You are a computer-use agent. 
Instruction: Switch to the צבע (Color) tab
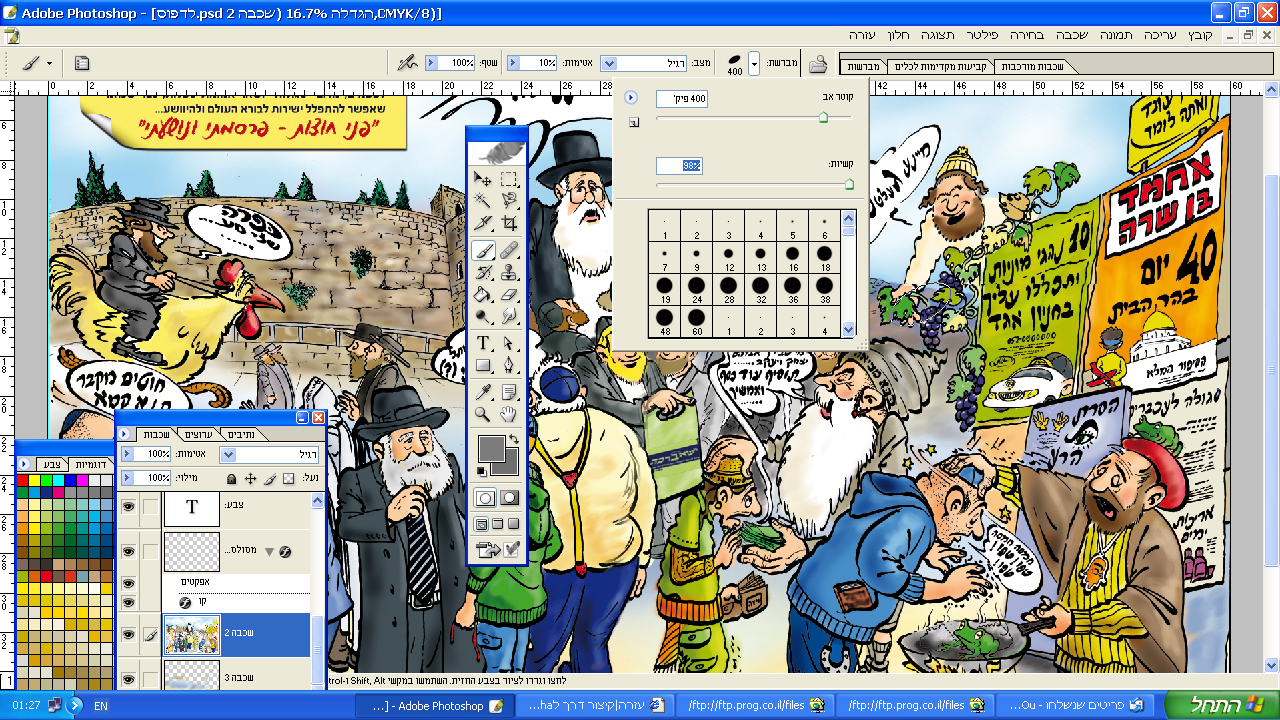click(51, 464)
